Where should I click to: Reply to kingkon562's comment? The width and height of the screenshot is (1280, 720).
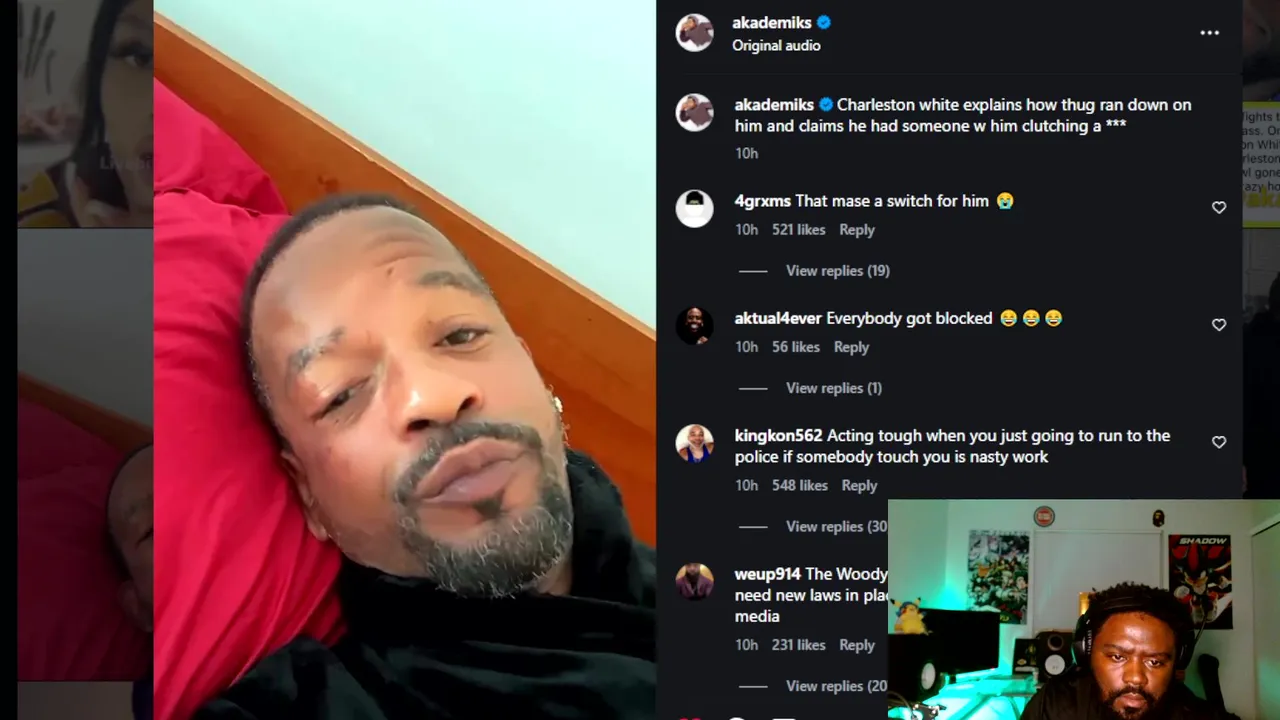point(859,486)
